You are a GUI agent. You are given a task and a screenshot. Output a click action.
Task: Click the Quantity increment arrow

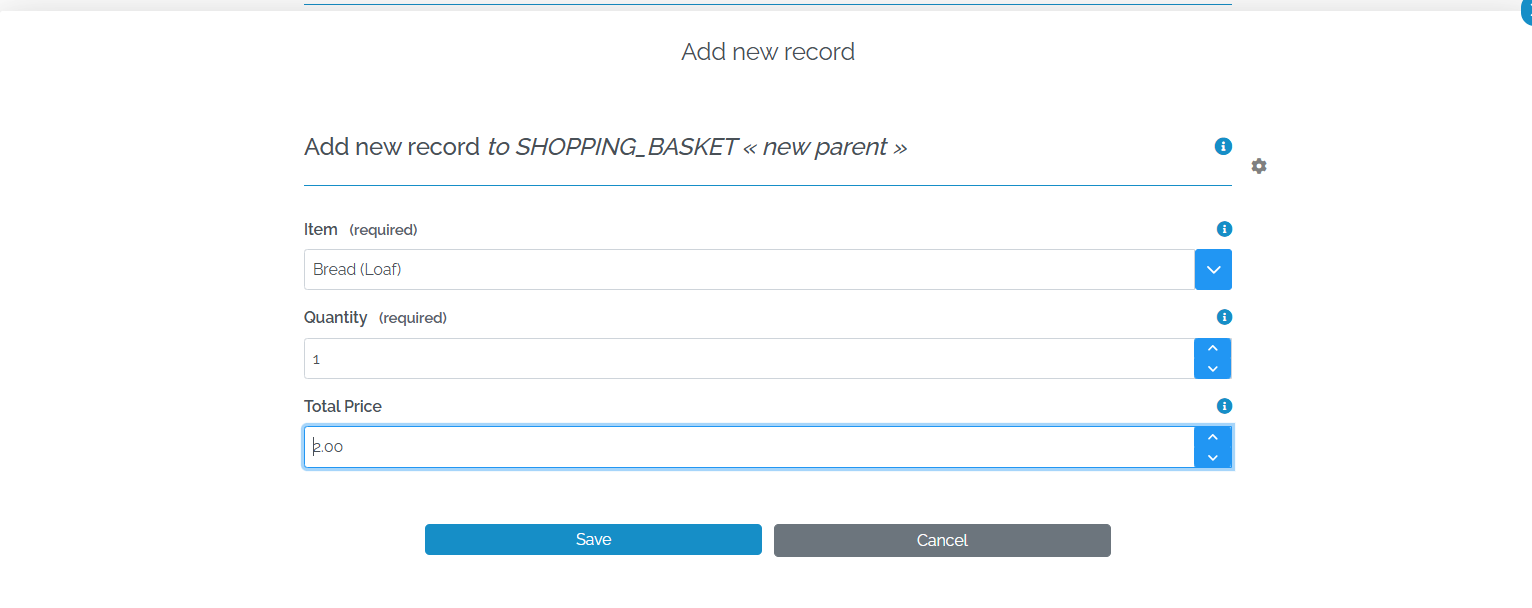point(1212,347)
